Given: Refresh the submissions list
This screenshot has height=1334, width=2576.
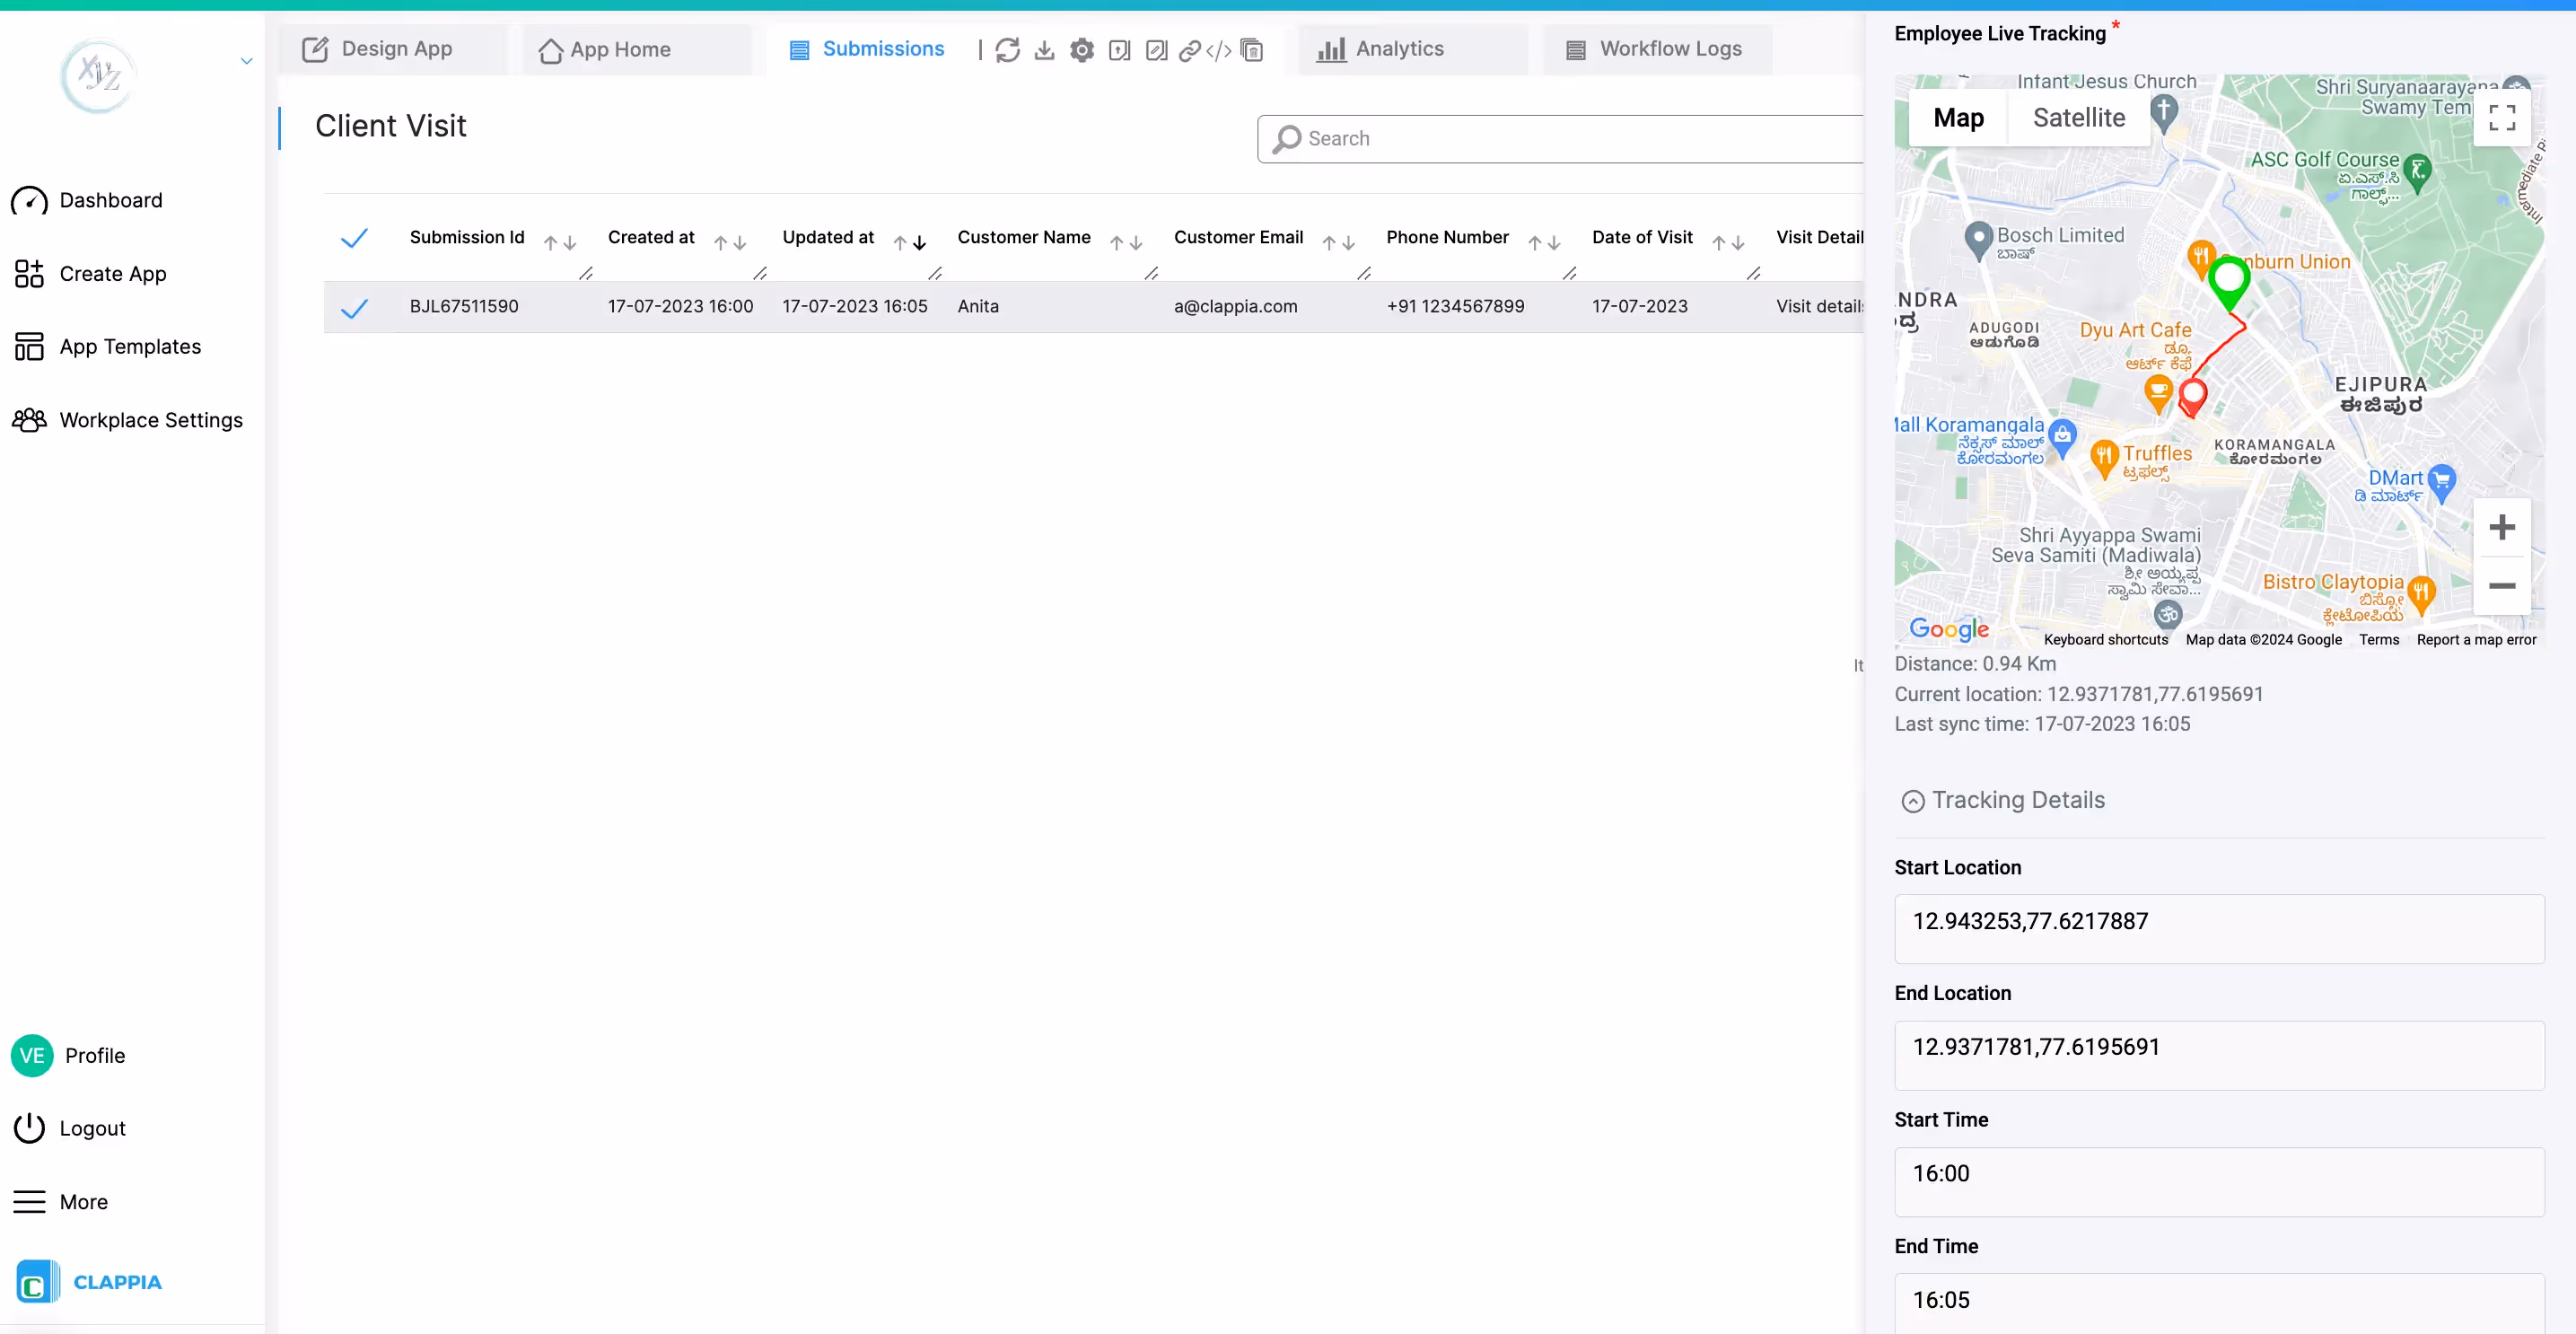Looking at the screenshot, I should (x=1008, y=49).
